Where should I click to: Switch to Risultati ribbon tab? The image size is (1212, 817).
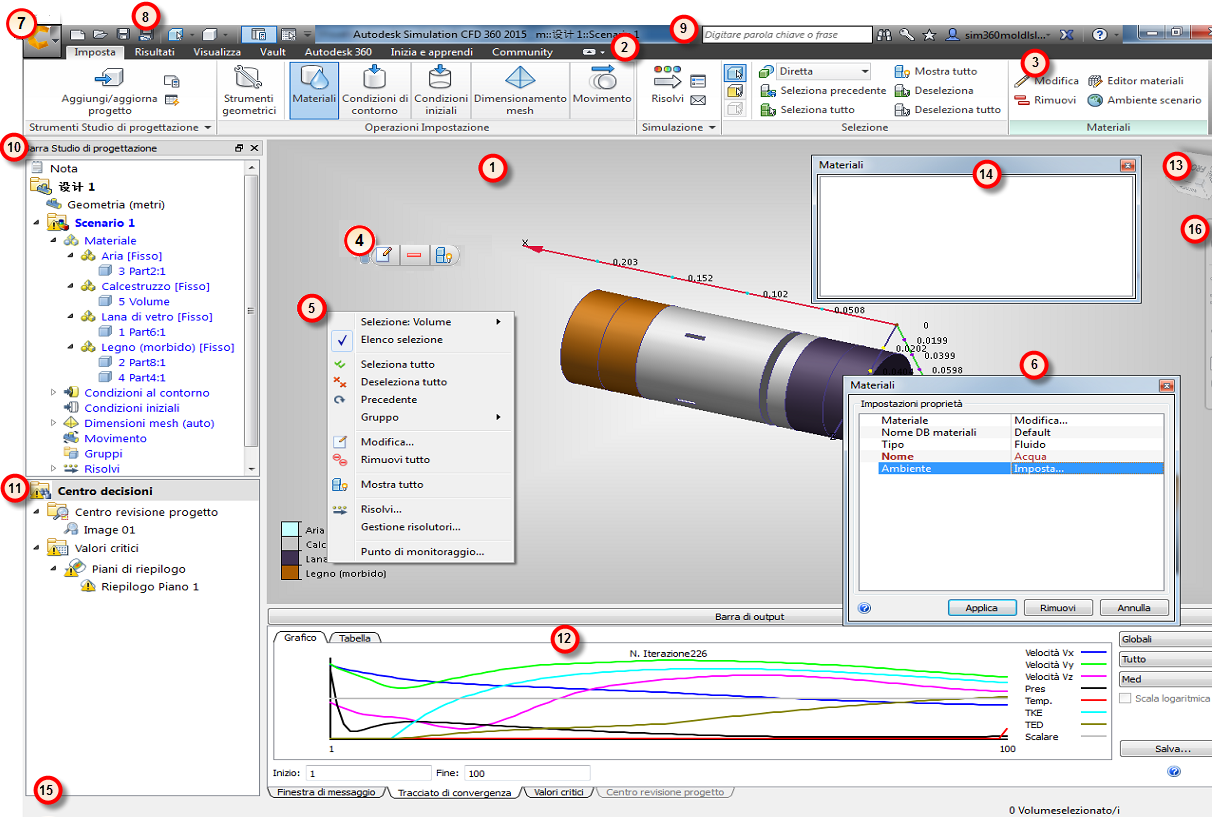pos(154,52)
